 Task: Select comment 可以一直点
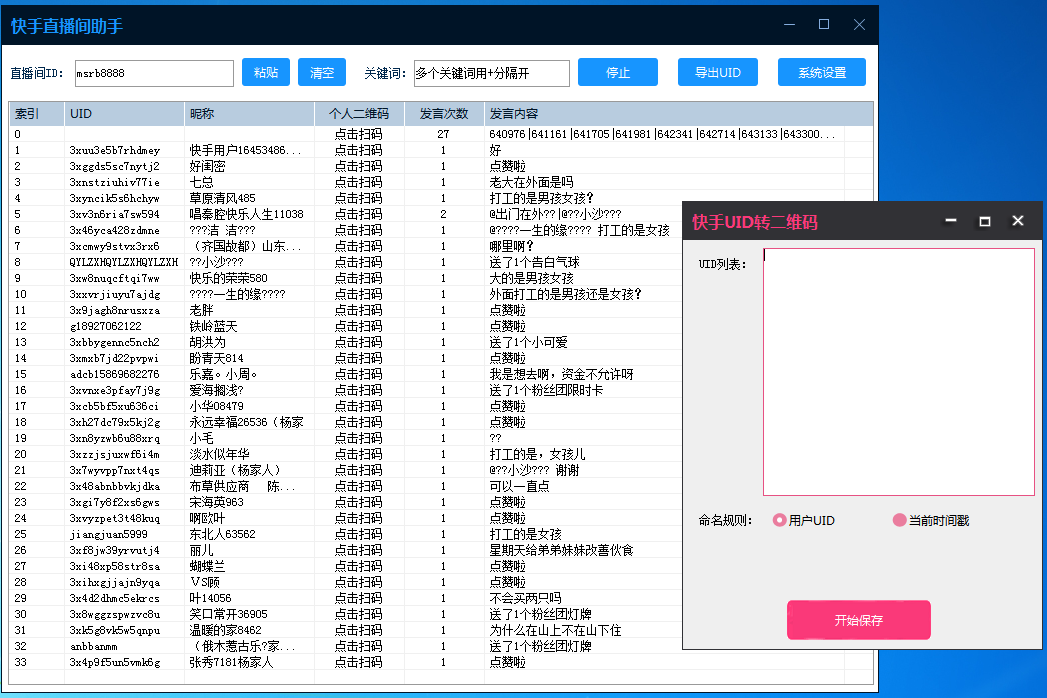pos(519,487)
